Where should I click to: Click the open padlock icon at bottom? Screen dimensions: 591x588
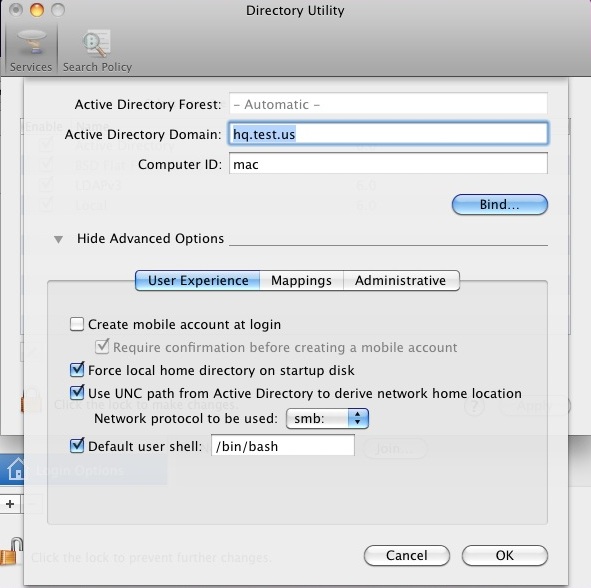tap(11, 551)
